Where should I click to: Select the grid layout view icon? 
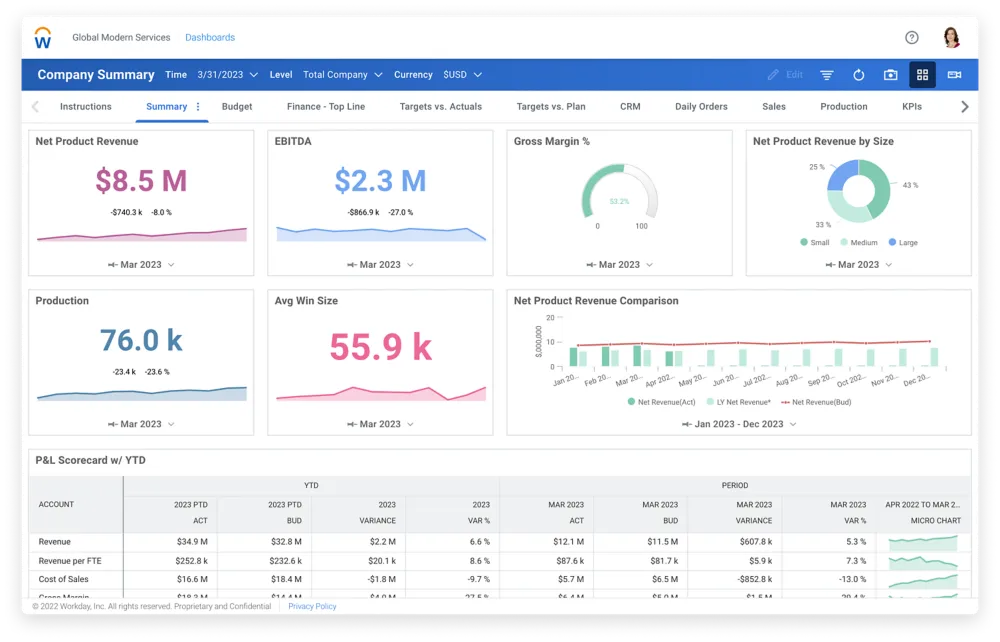click(922, 75)
